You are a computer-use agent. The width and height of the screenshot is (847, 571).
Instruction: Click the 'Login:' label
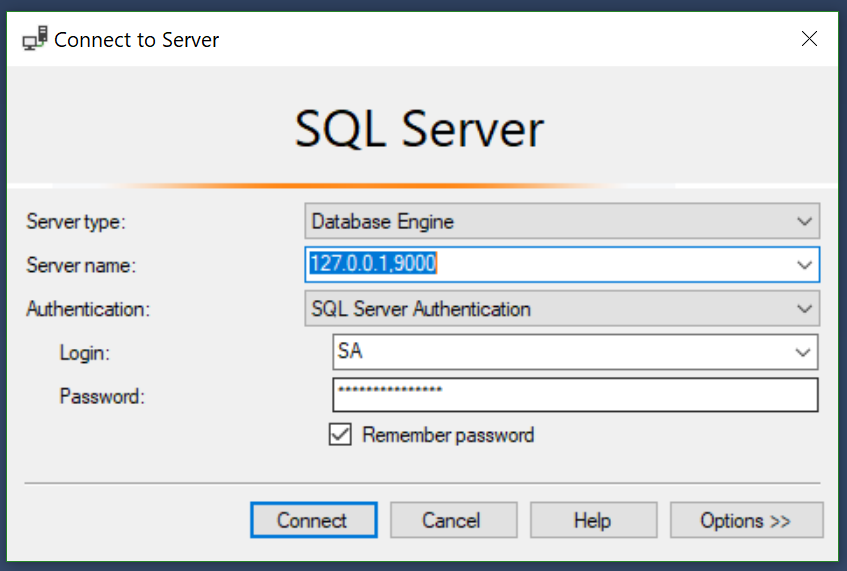click(x=85, y=353)
